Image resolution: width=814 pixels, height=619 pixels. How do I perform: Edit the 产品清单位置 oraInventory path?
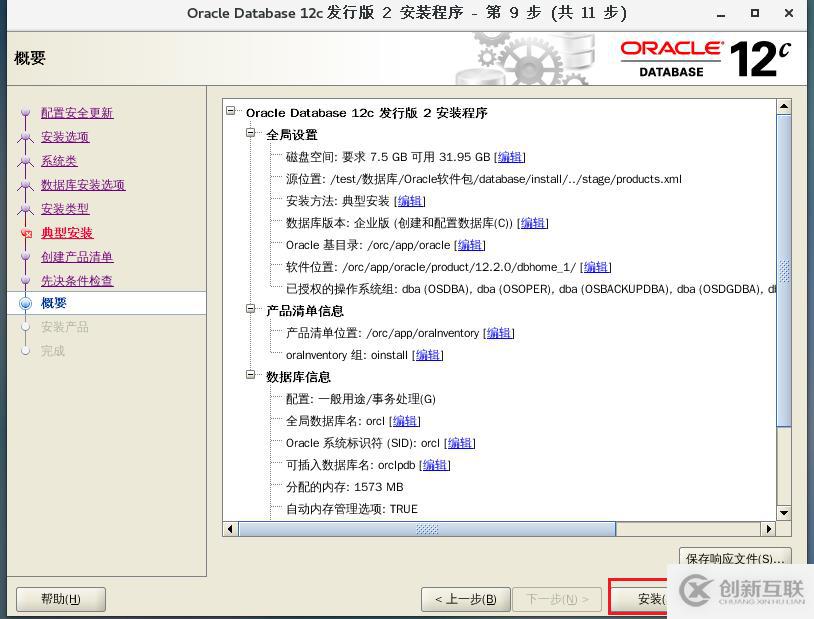tap(499, 333)
